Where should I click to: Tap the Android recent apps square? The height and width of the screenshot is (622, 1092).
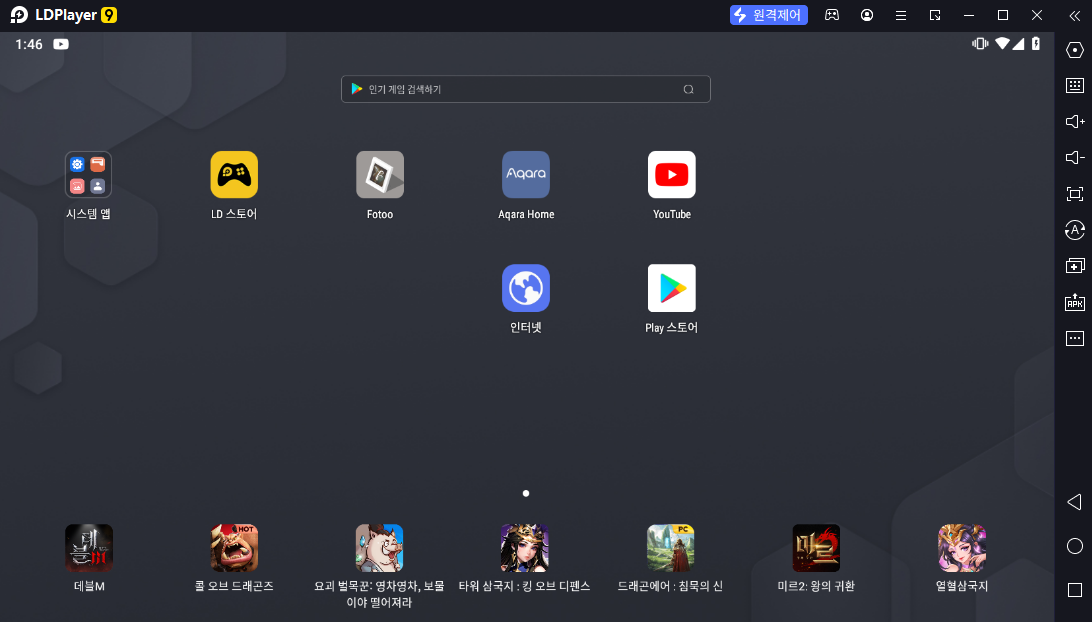point(1075,589)
